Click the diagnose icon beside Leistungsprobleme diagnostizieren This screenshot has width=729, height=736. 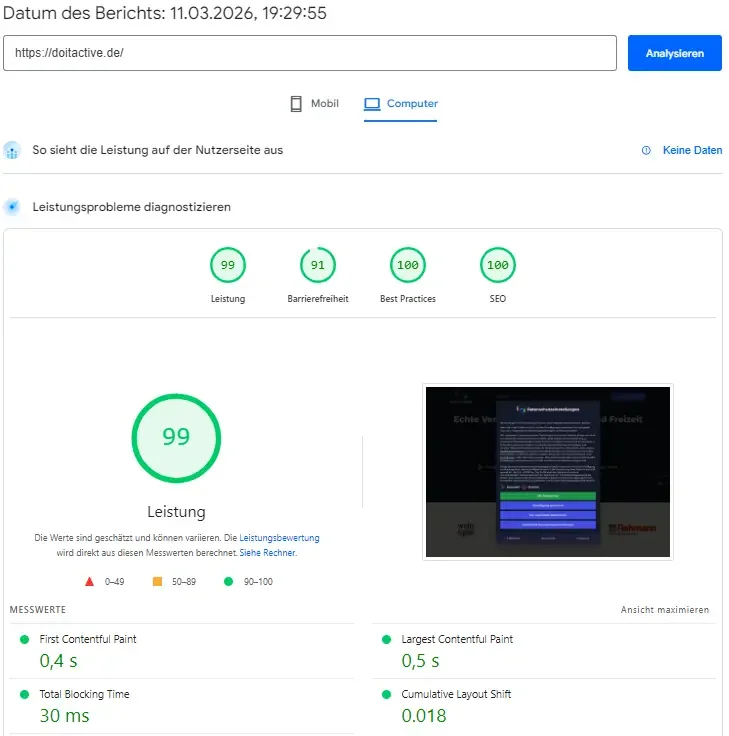[x=12, y=207]
